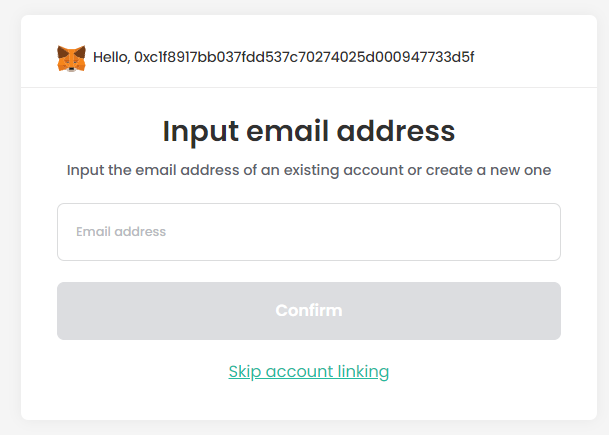This screenshot has width=609, height=435.
Task: Click the 'Email address' placeholder text
Action: click(121, 232)
